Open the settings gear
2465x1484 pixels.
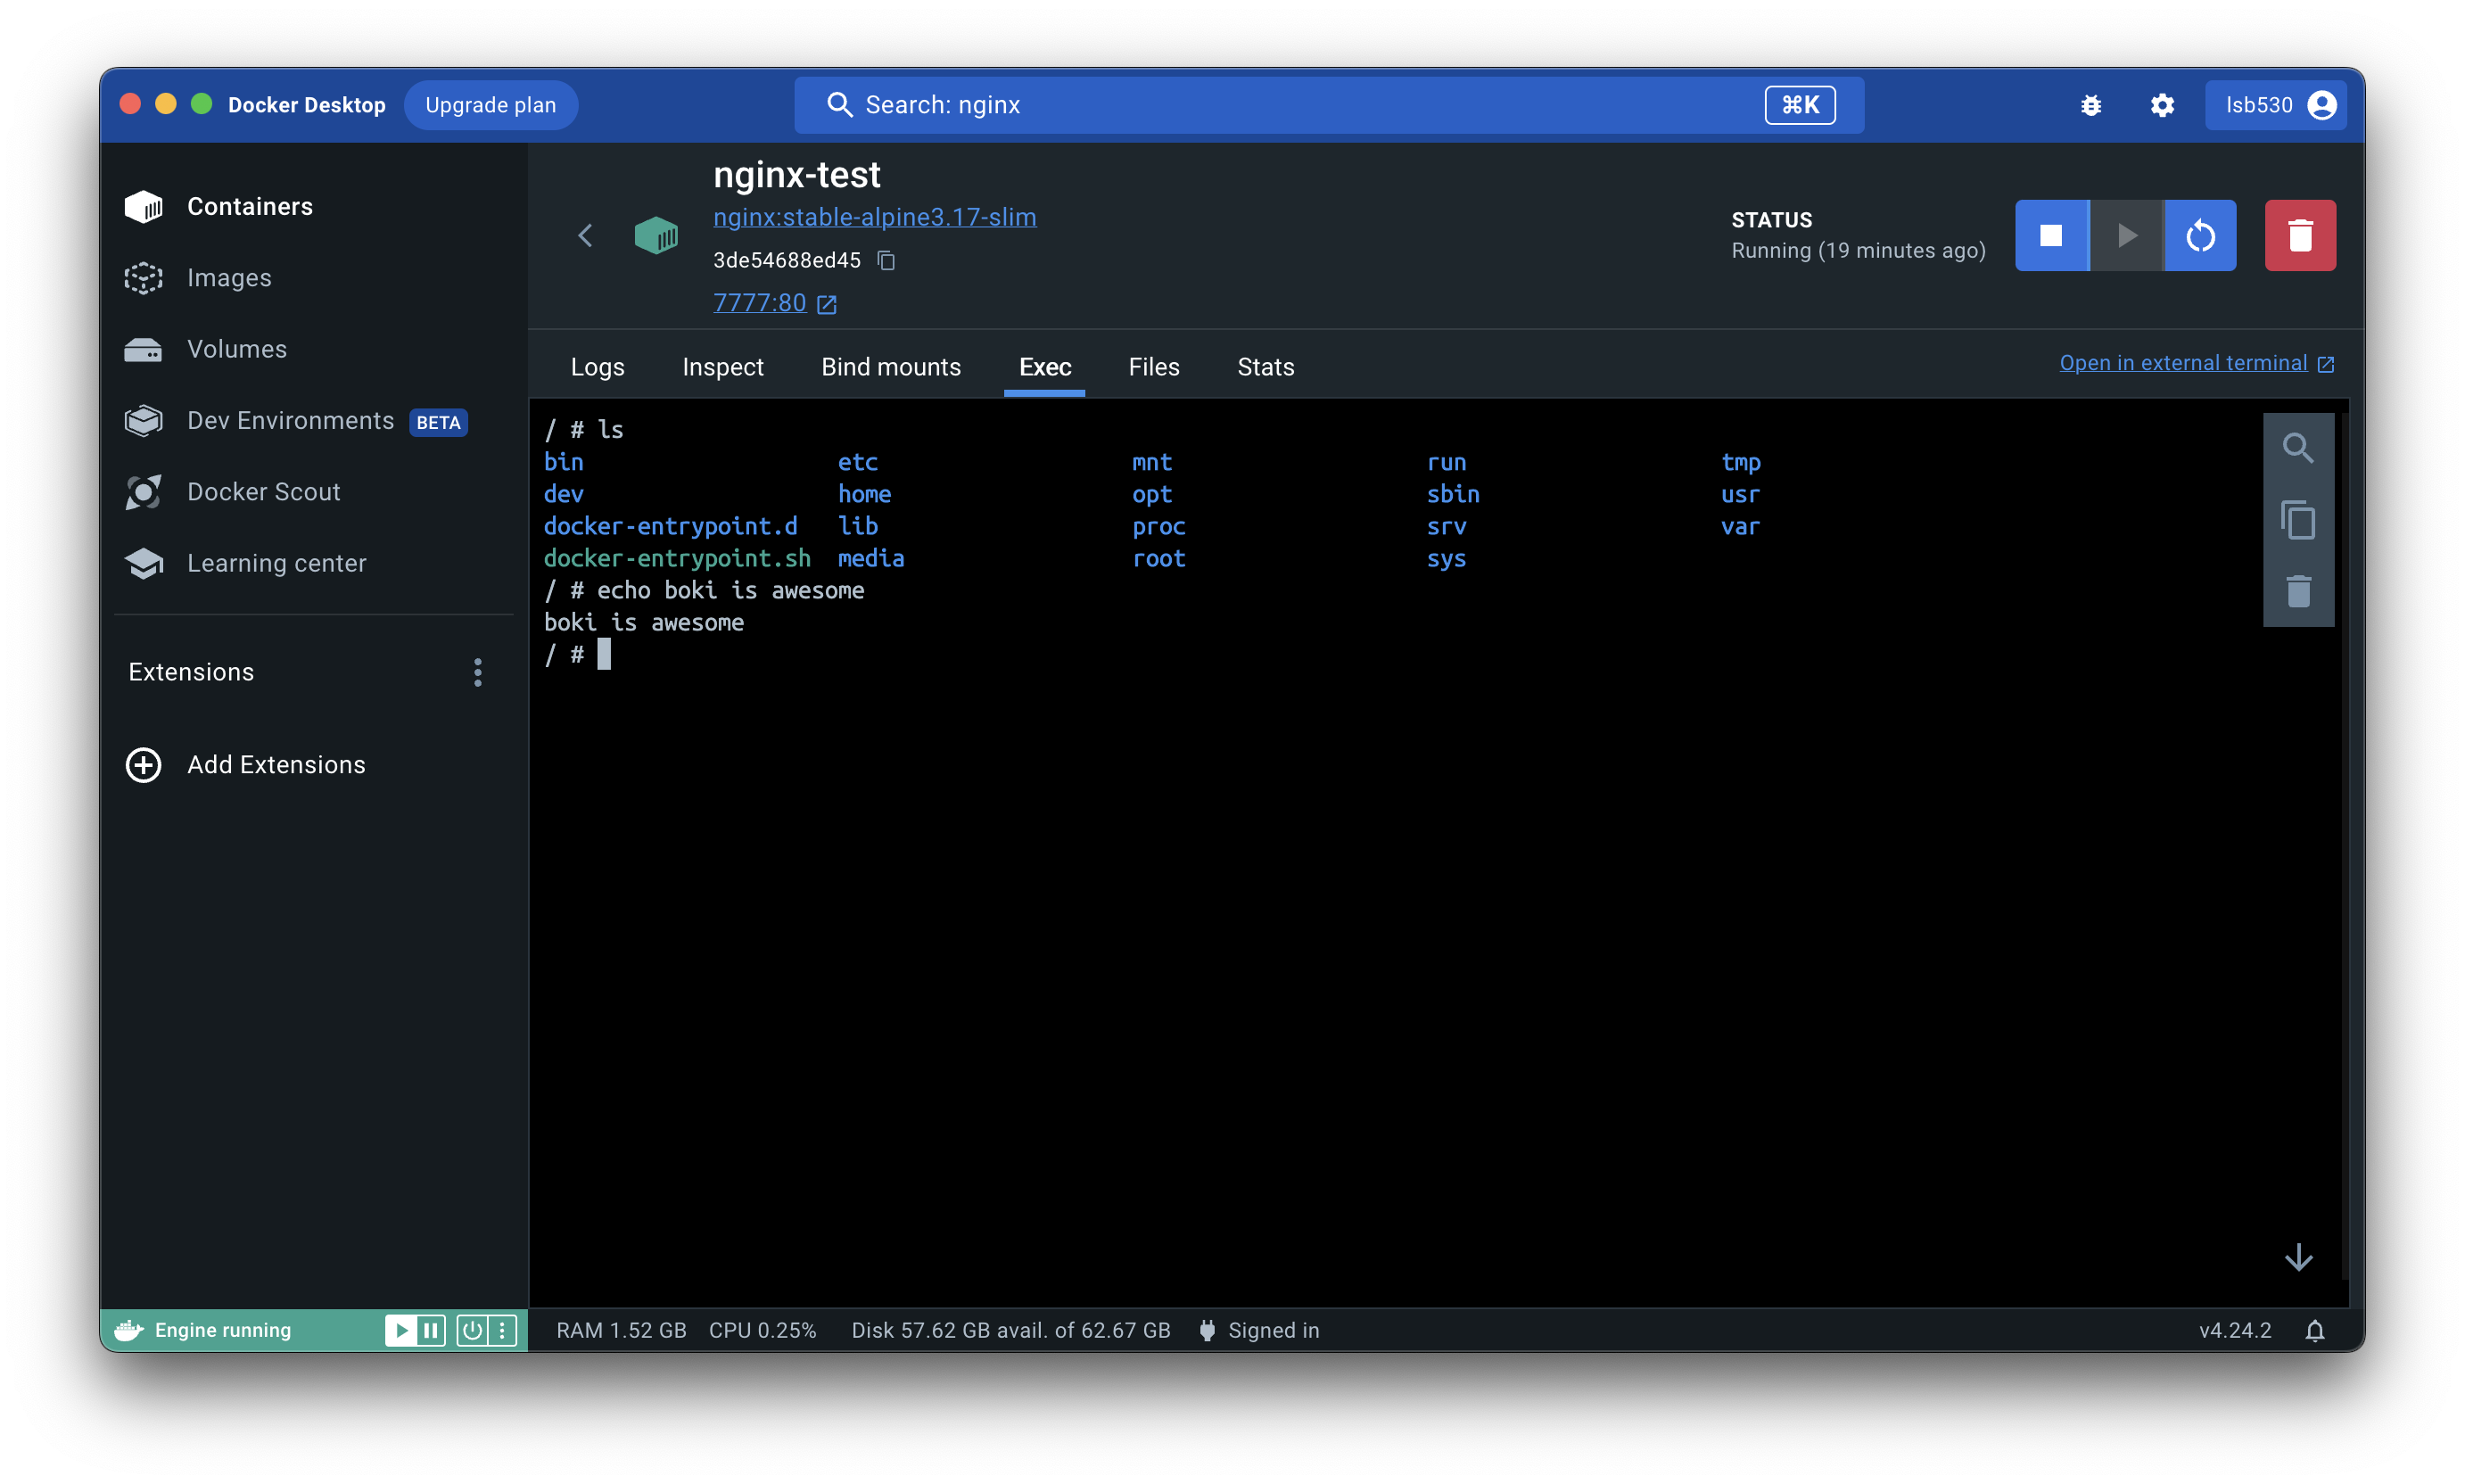2161,106
